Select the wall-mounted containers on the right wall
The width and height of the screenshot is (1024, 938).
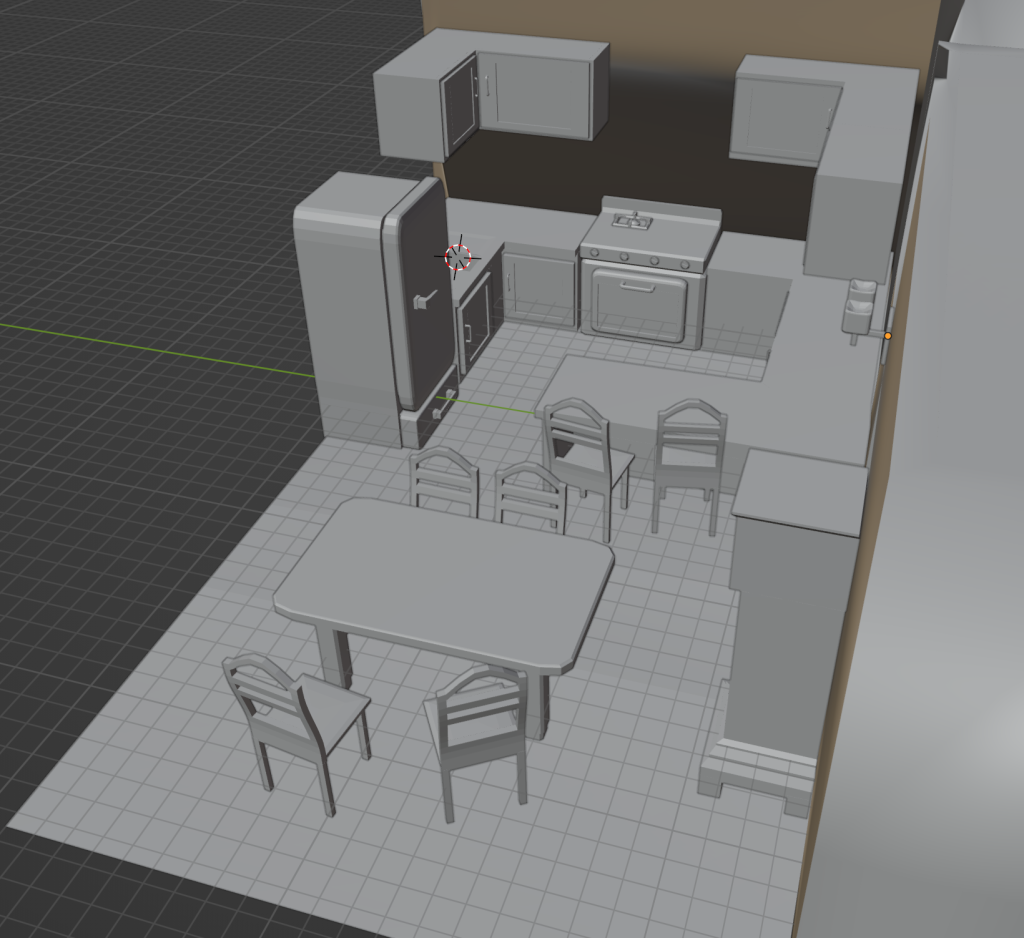861,308
